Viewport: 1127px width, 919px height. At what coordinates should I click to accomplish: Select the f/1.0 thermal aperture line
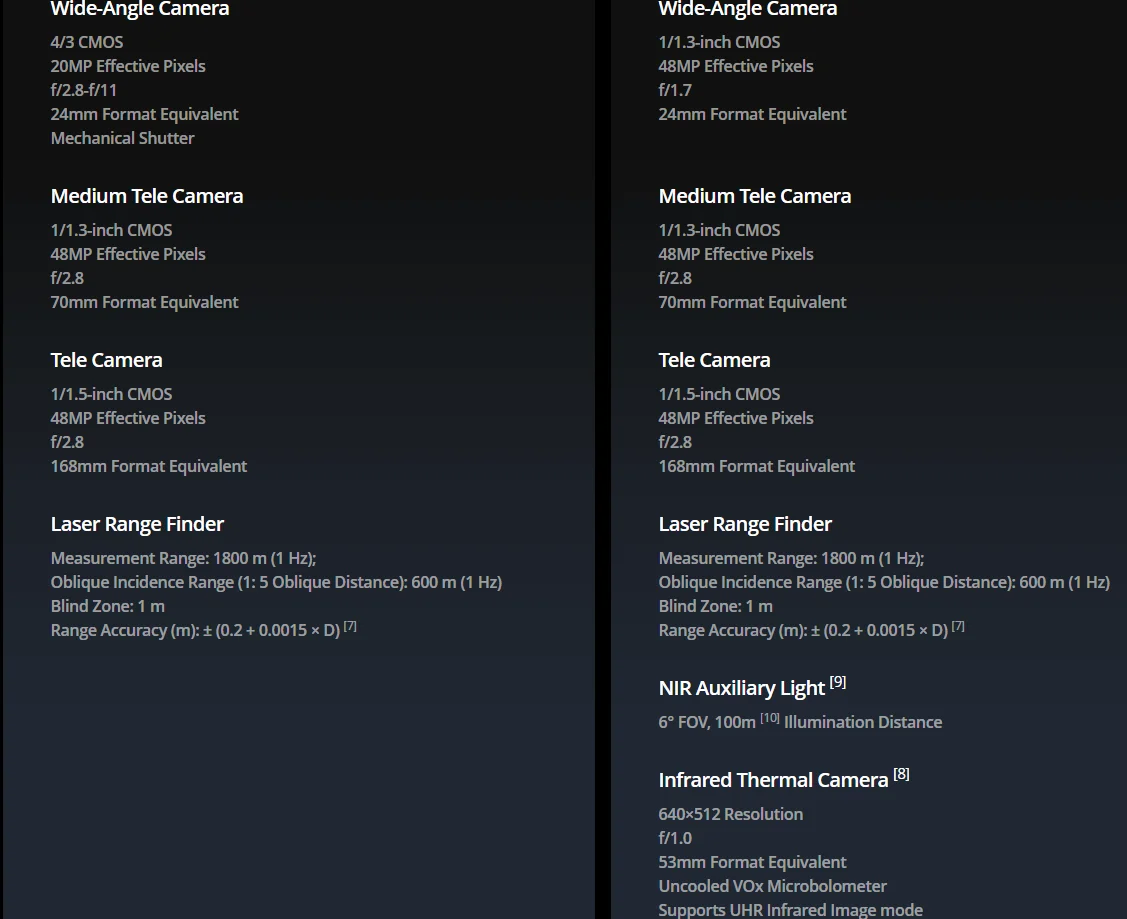pos(675,838)
